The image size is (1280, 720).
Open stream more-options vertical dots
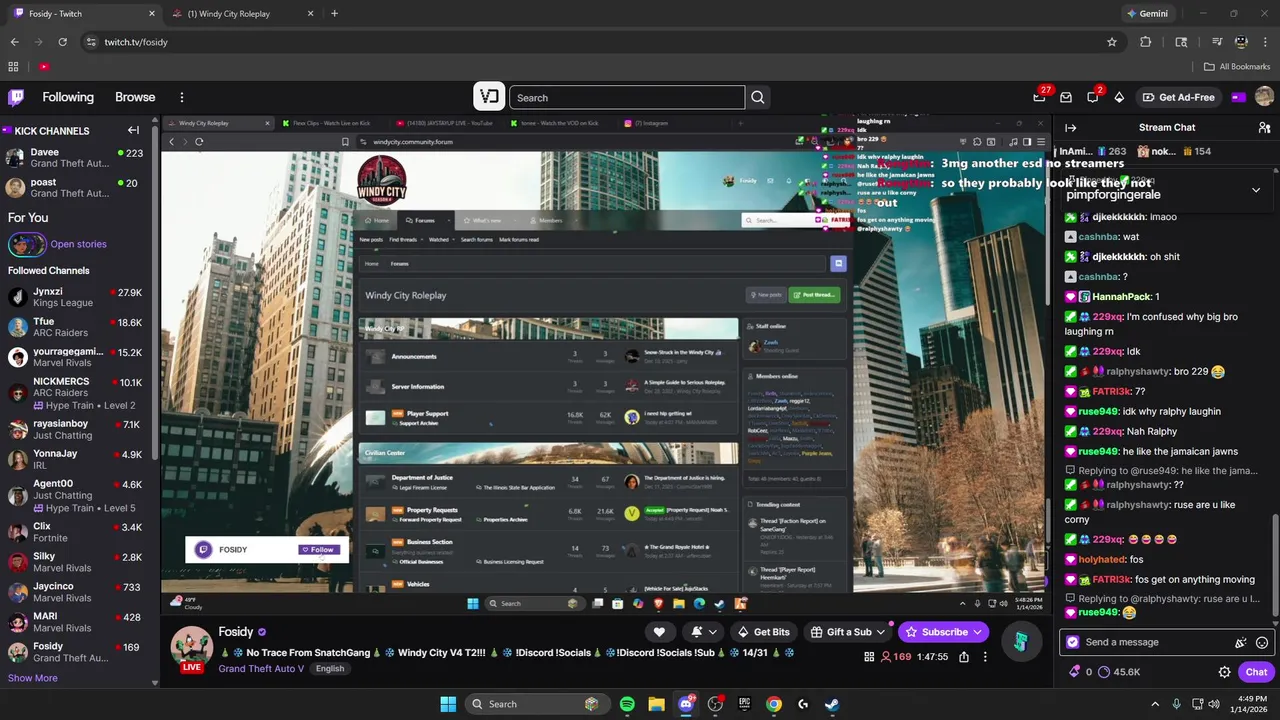pyautogui.click(x=985, y=657)
